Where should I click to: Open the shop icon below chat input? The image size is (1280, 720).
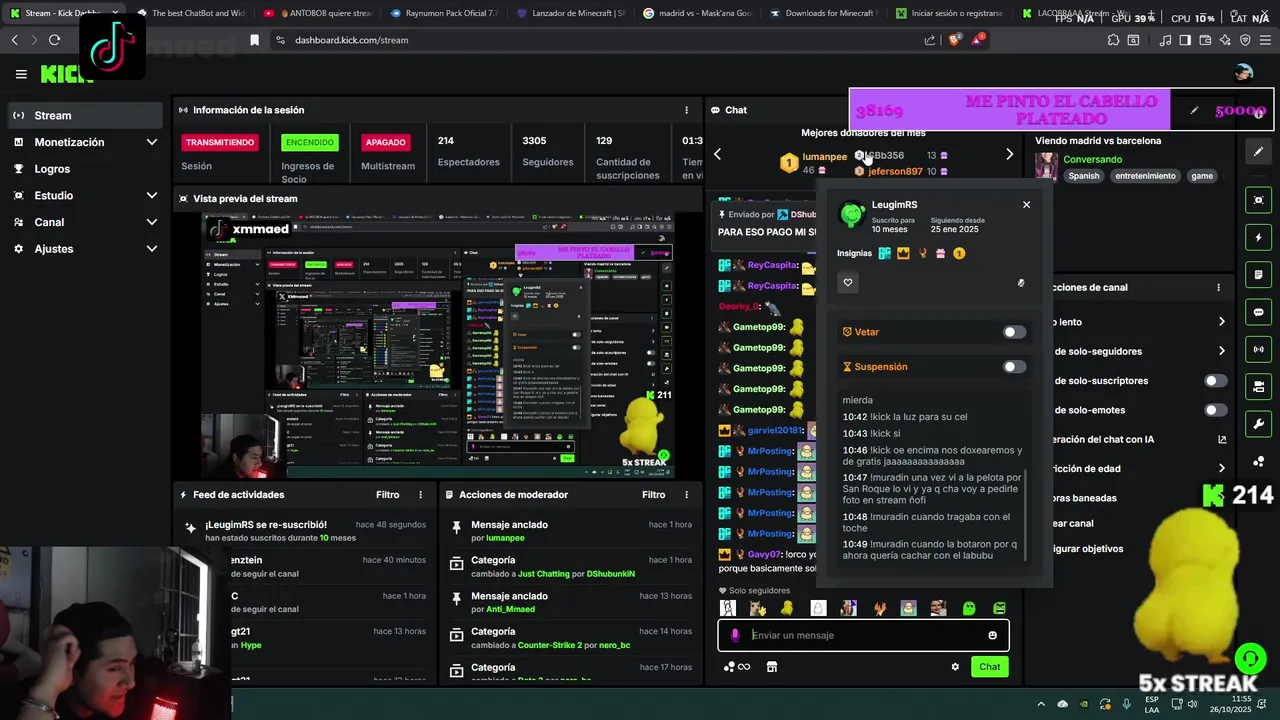point(772,667)
